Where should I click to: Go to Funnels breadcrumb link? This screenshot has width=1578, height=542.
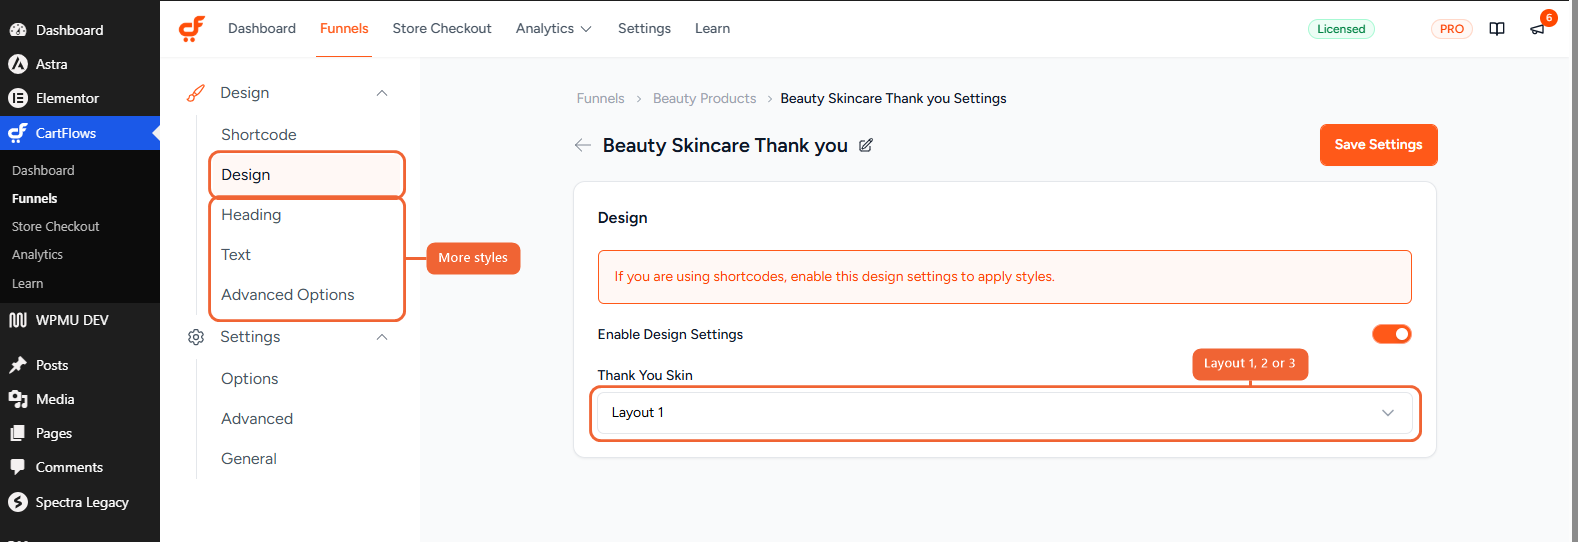coord(600,98)
